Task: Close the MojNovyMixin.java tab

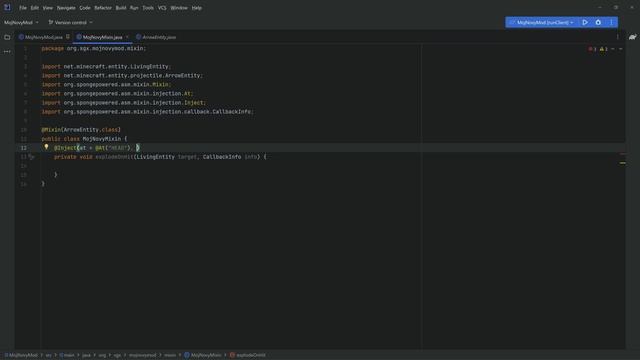Action: point(127,37)
